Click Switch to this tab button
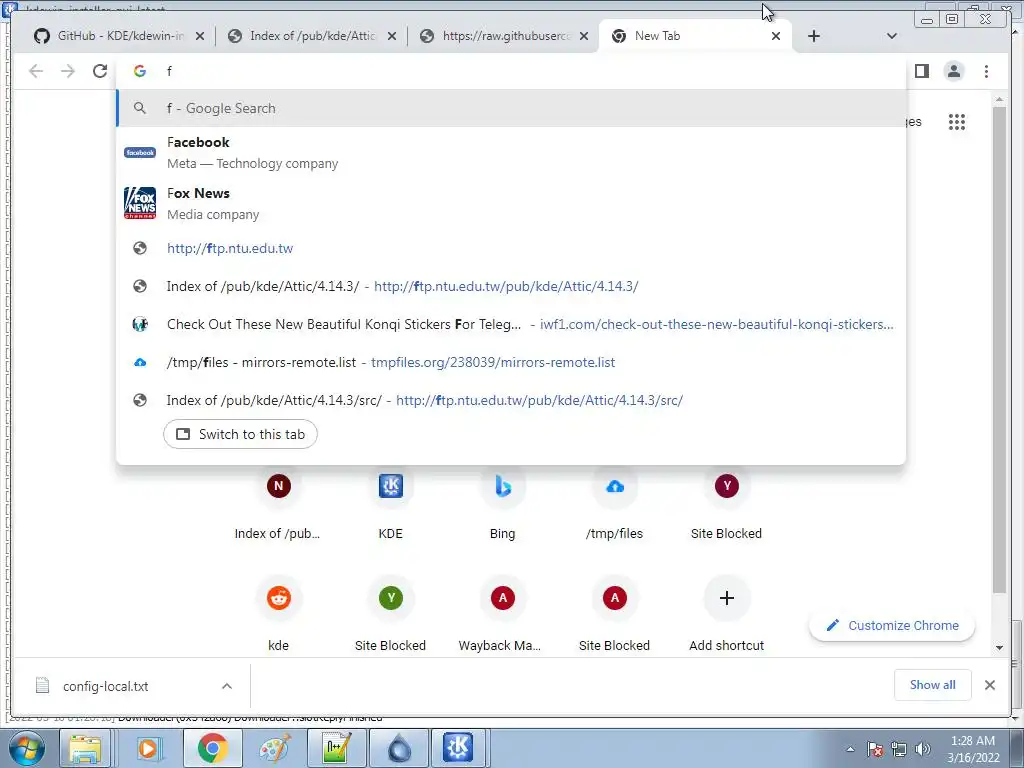 pos(240,434)
